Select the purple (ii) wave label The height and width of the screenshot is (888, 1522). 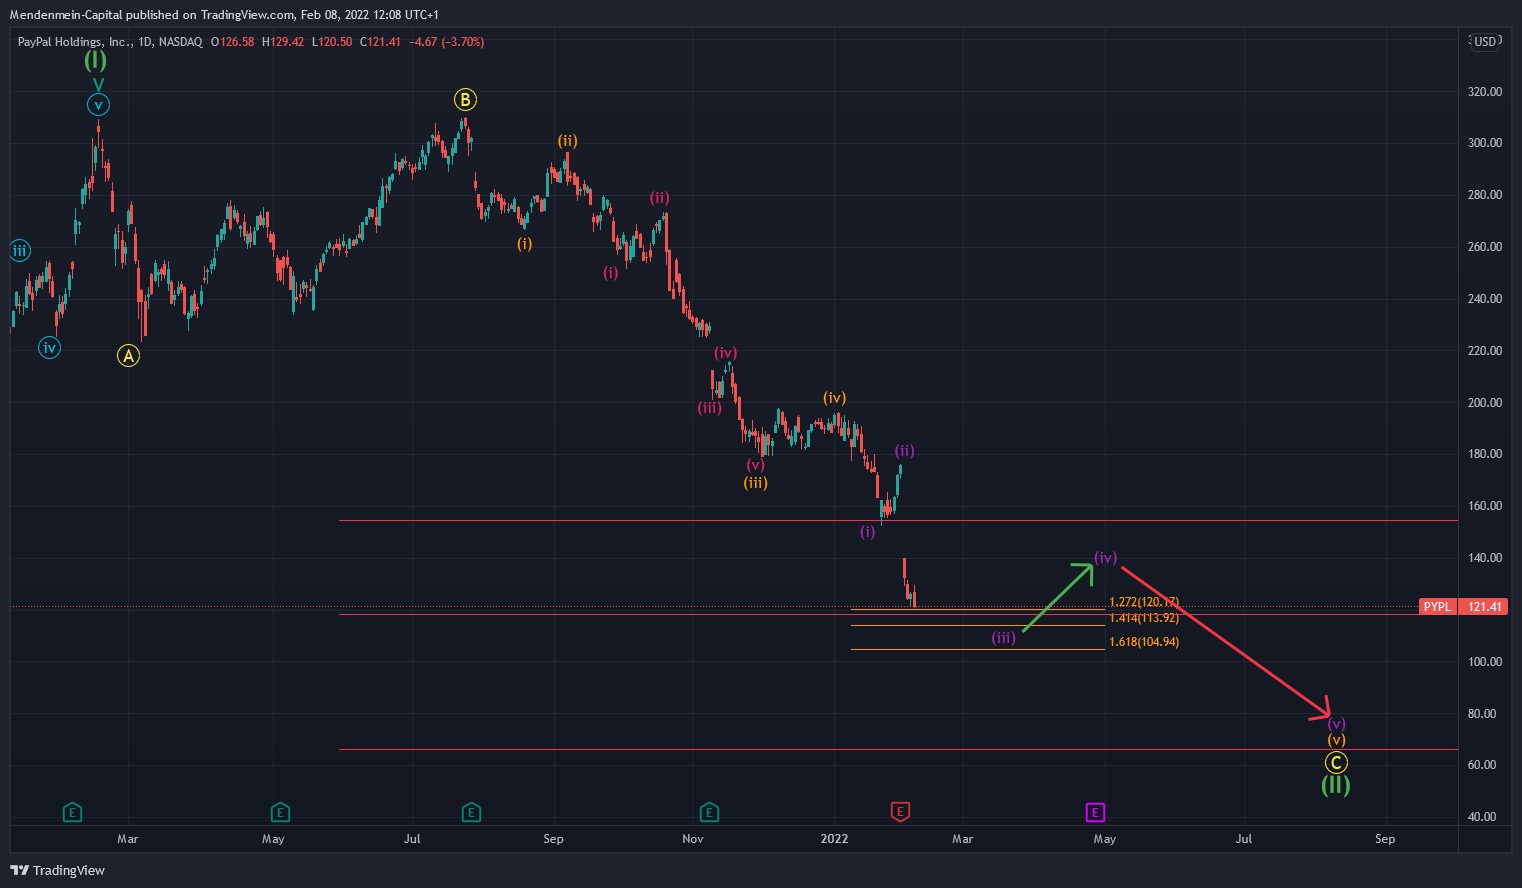click(x=905, y=451)
